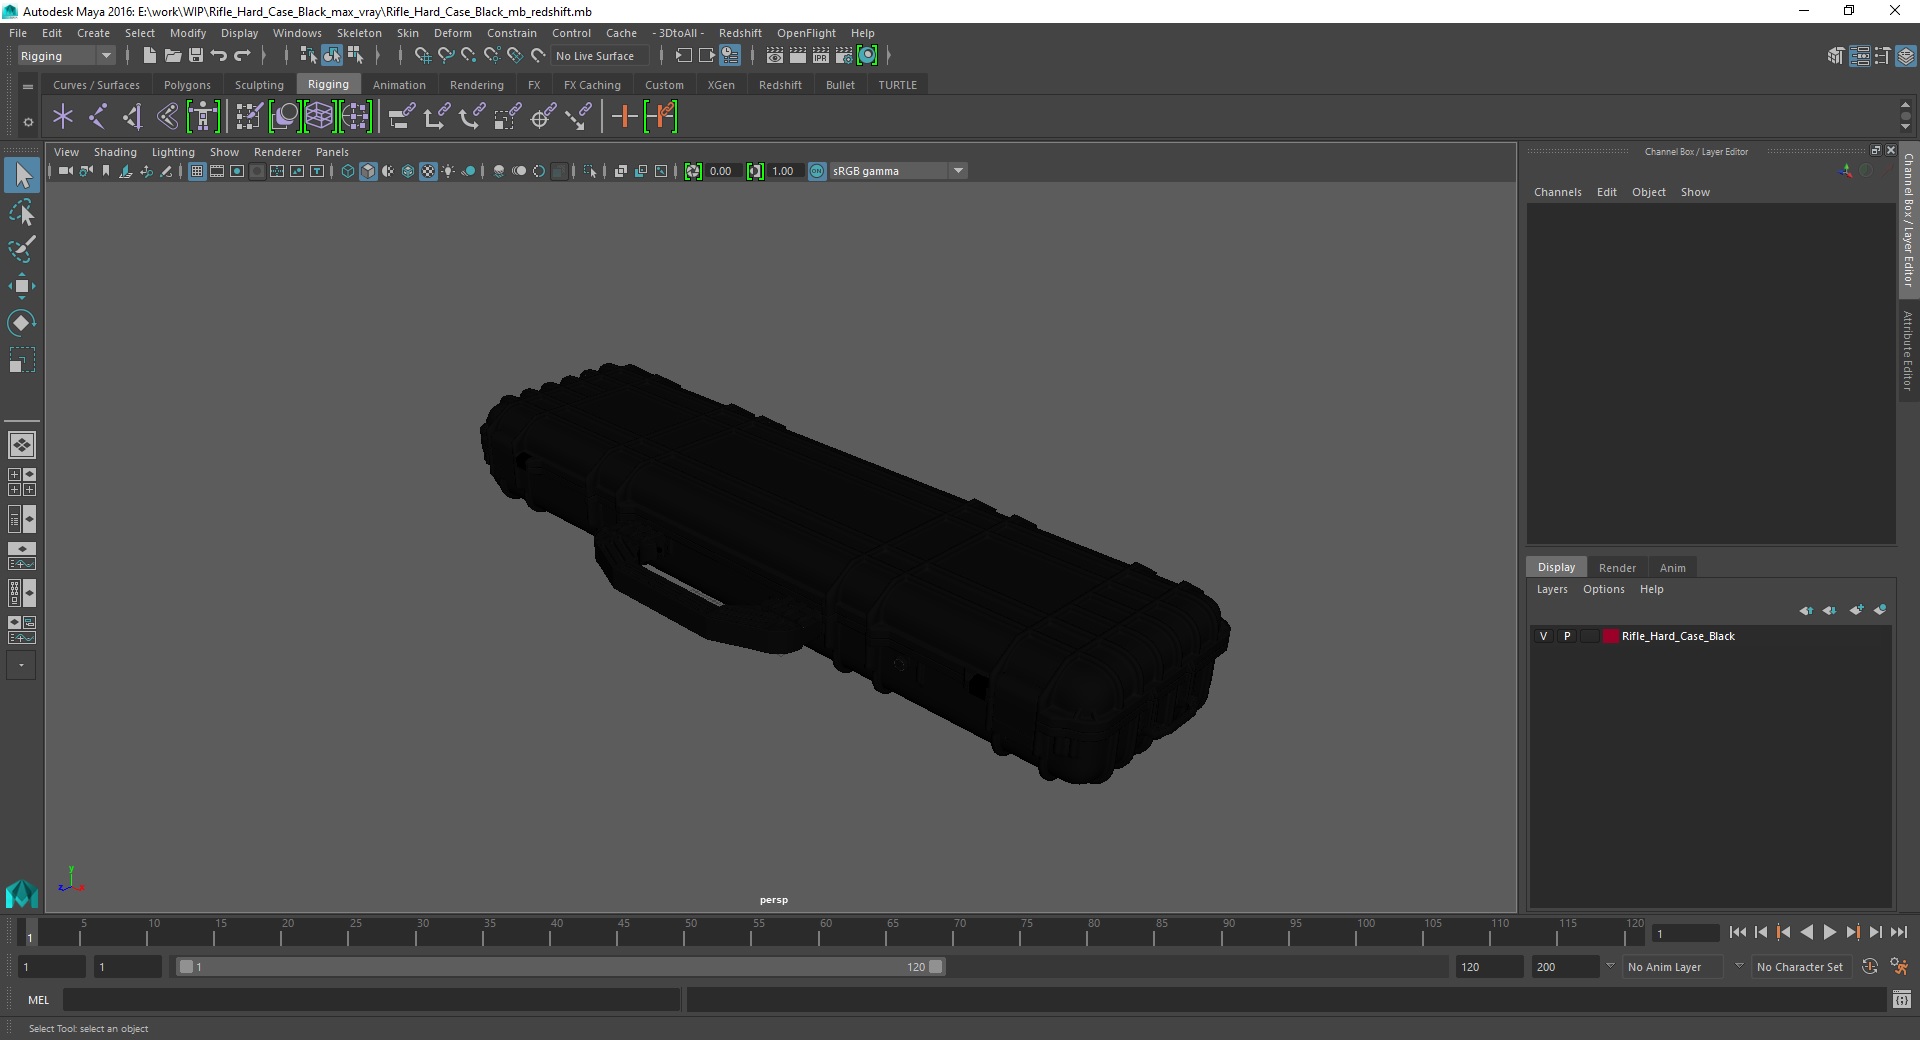Activate the Move tool
Screen dimensions: 1920x1040
(22, 286)
